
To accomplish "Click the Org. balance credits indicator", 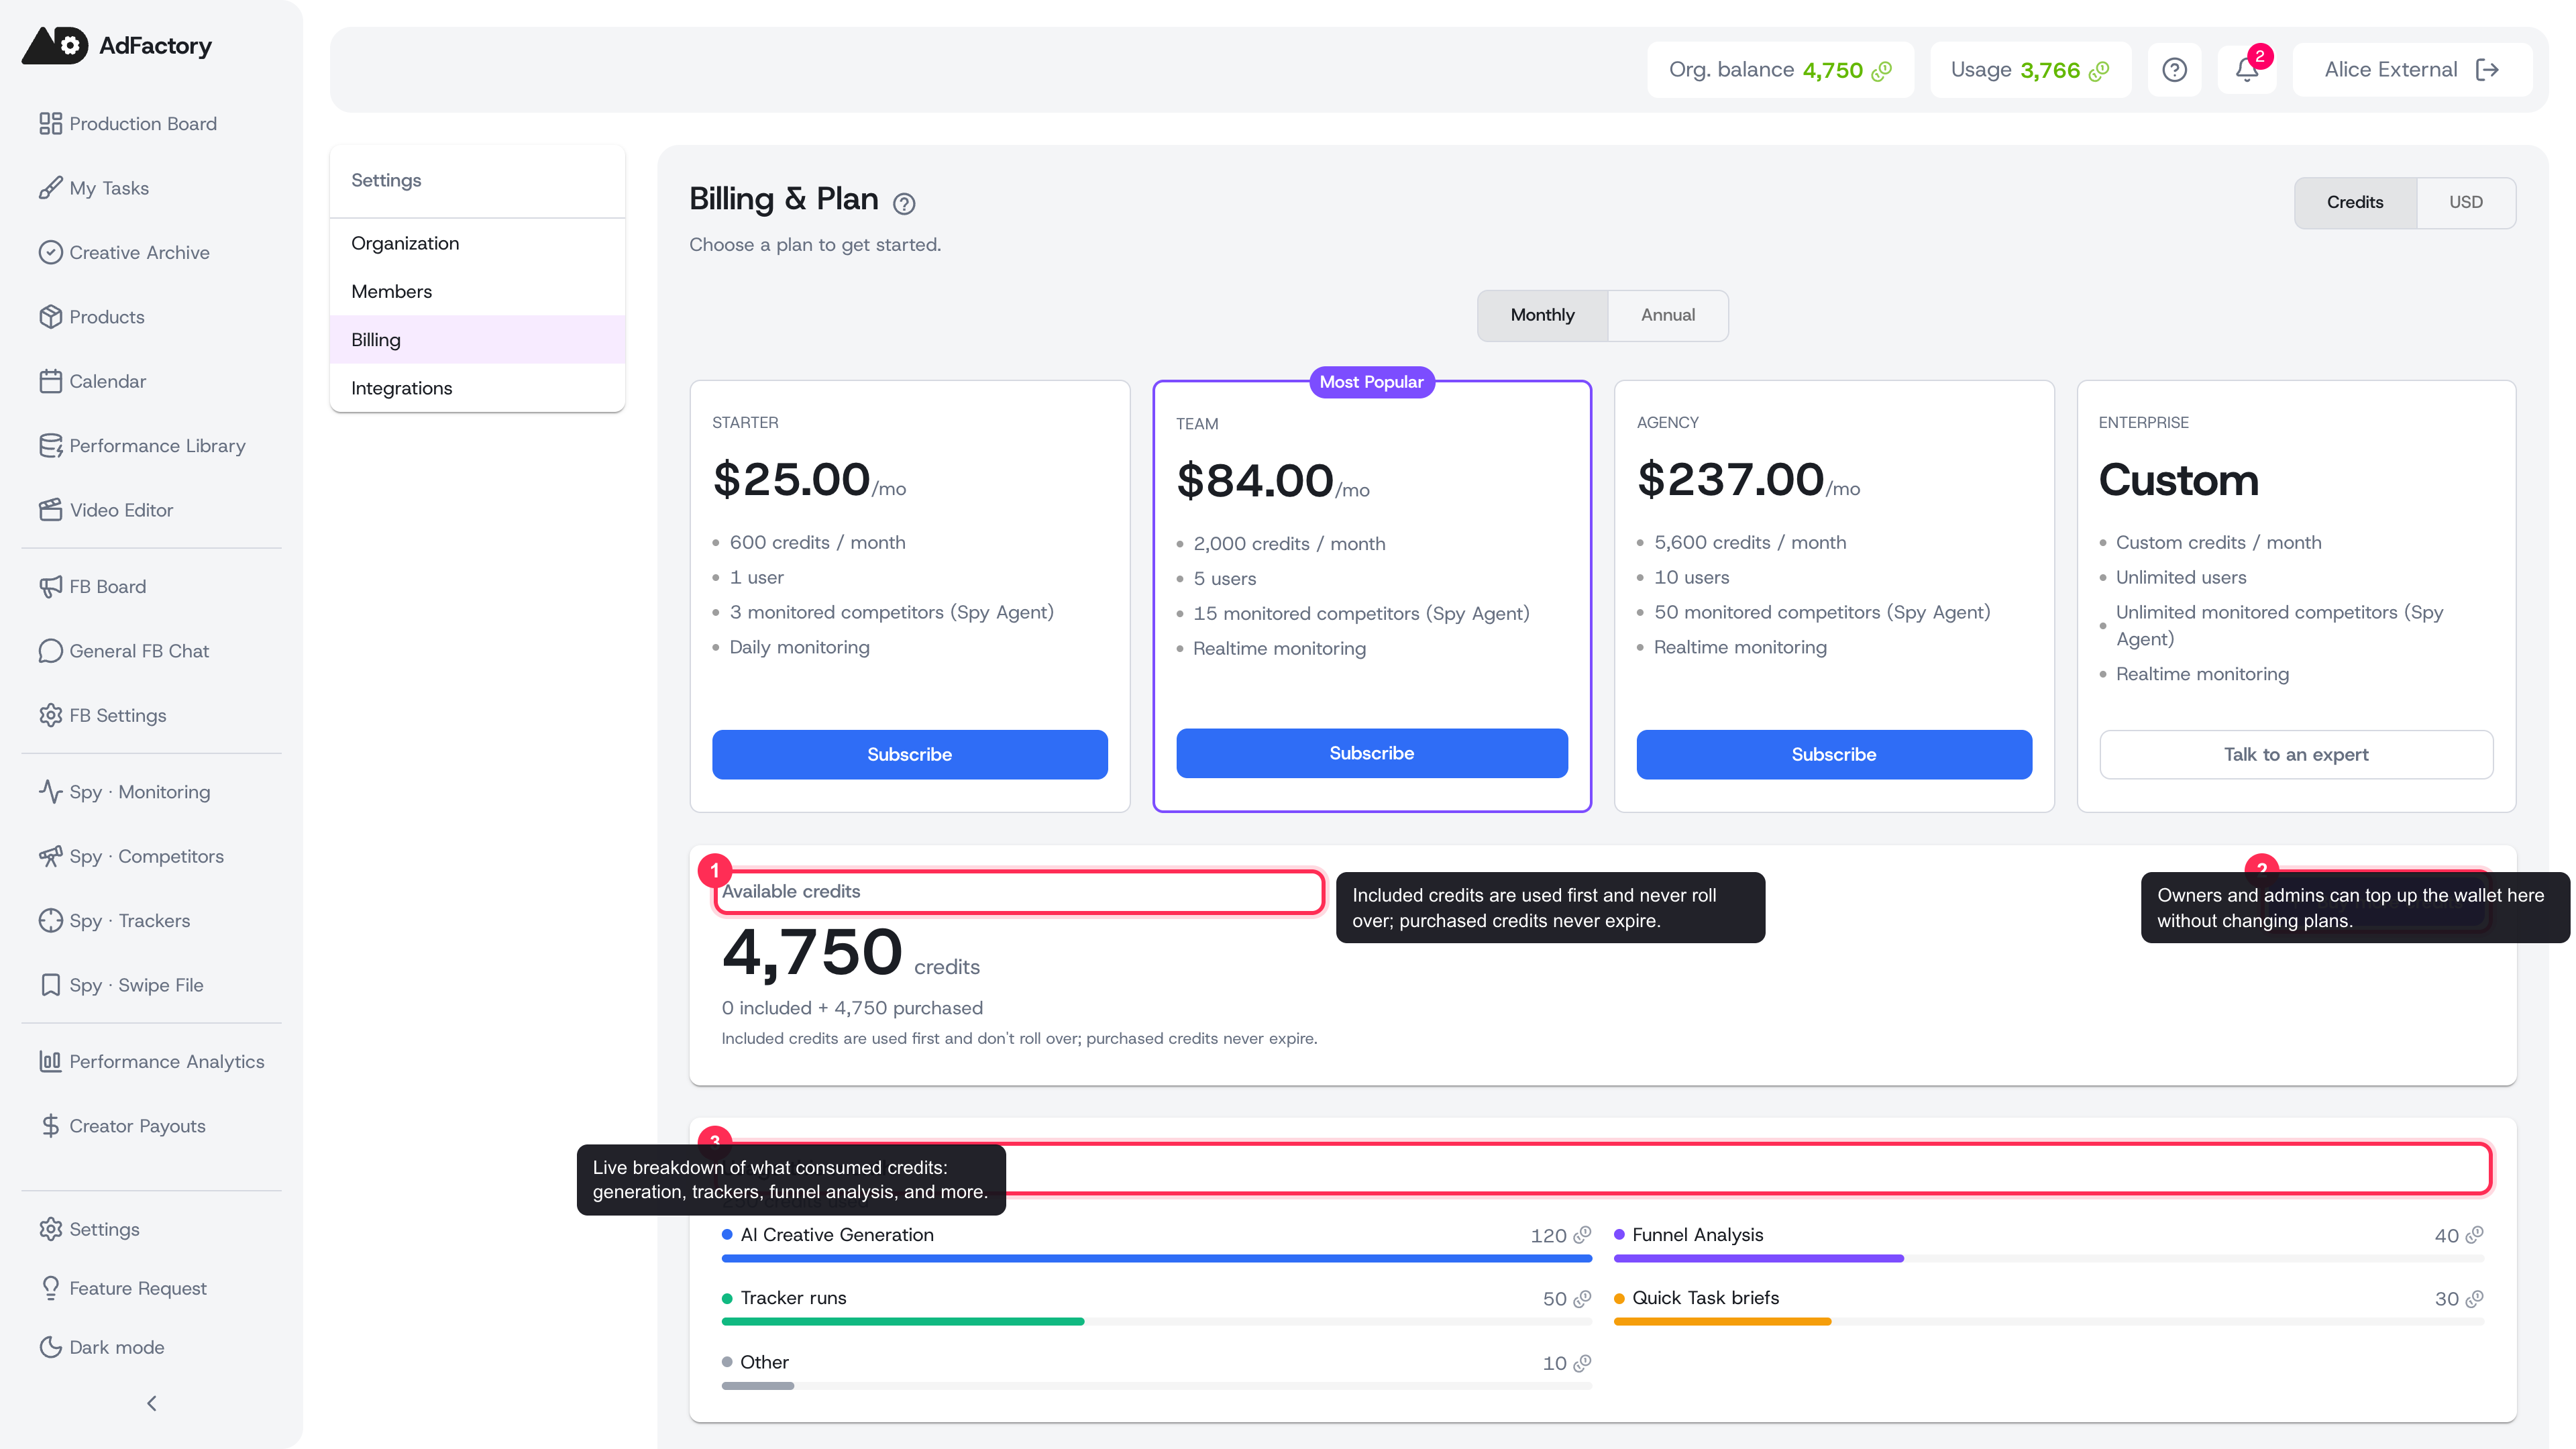I will coord(1780,70).
